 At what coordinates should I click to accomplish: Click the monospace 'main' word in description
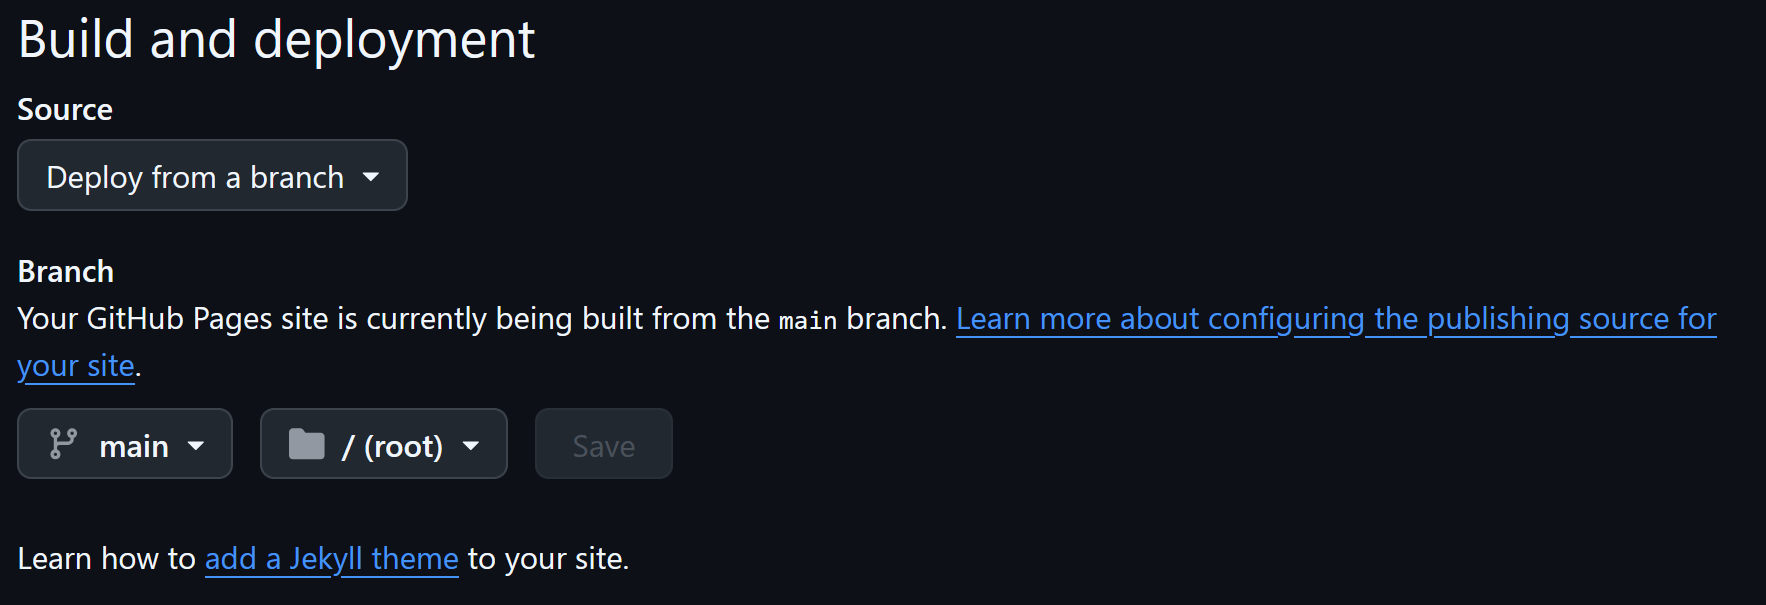[x=808, y=320]
